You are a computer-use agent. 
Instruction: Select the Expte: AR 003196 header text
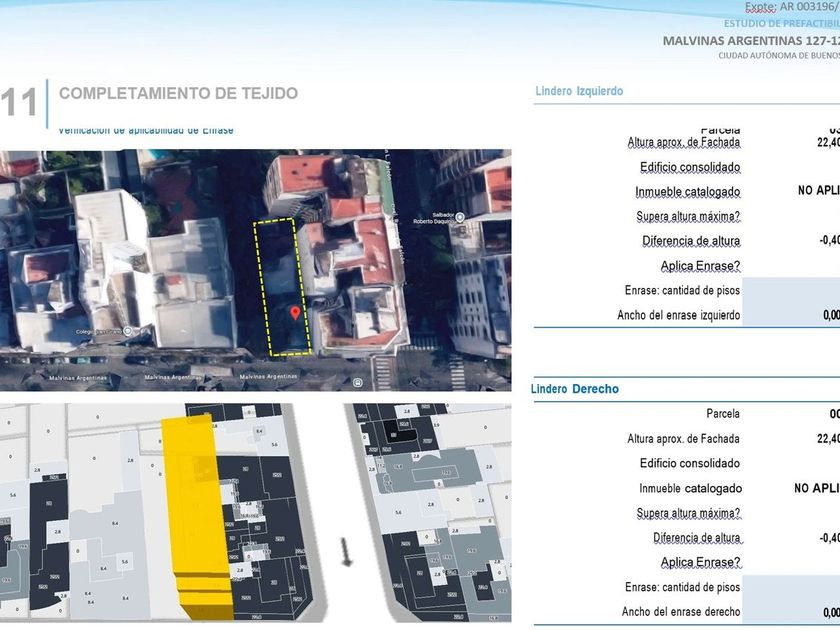792,8
